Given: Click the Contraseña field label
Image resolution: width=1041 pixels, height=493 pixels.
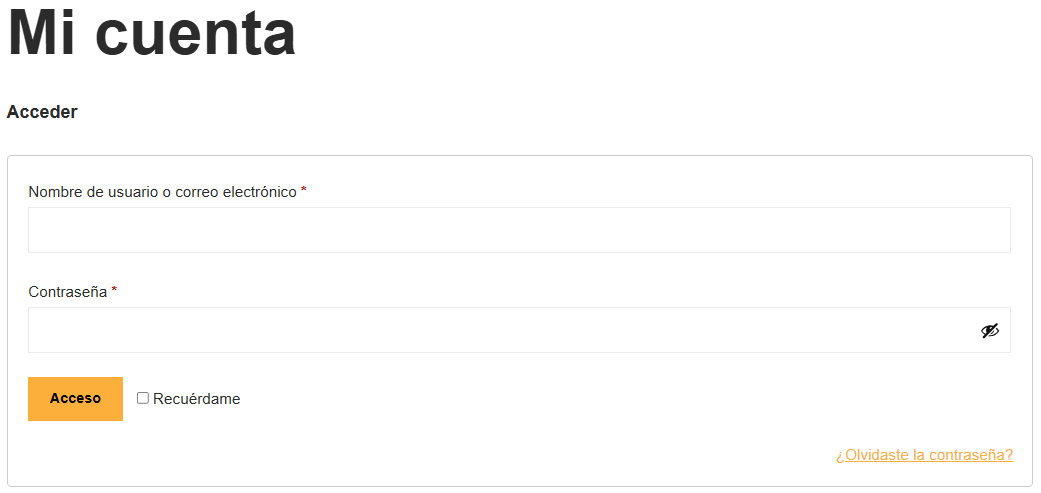Looking at the screenshot, I should tap(68, 292).
